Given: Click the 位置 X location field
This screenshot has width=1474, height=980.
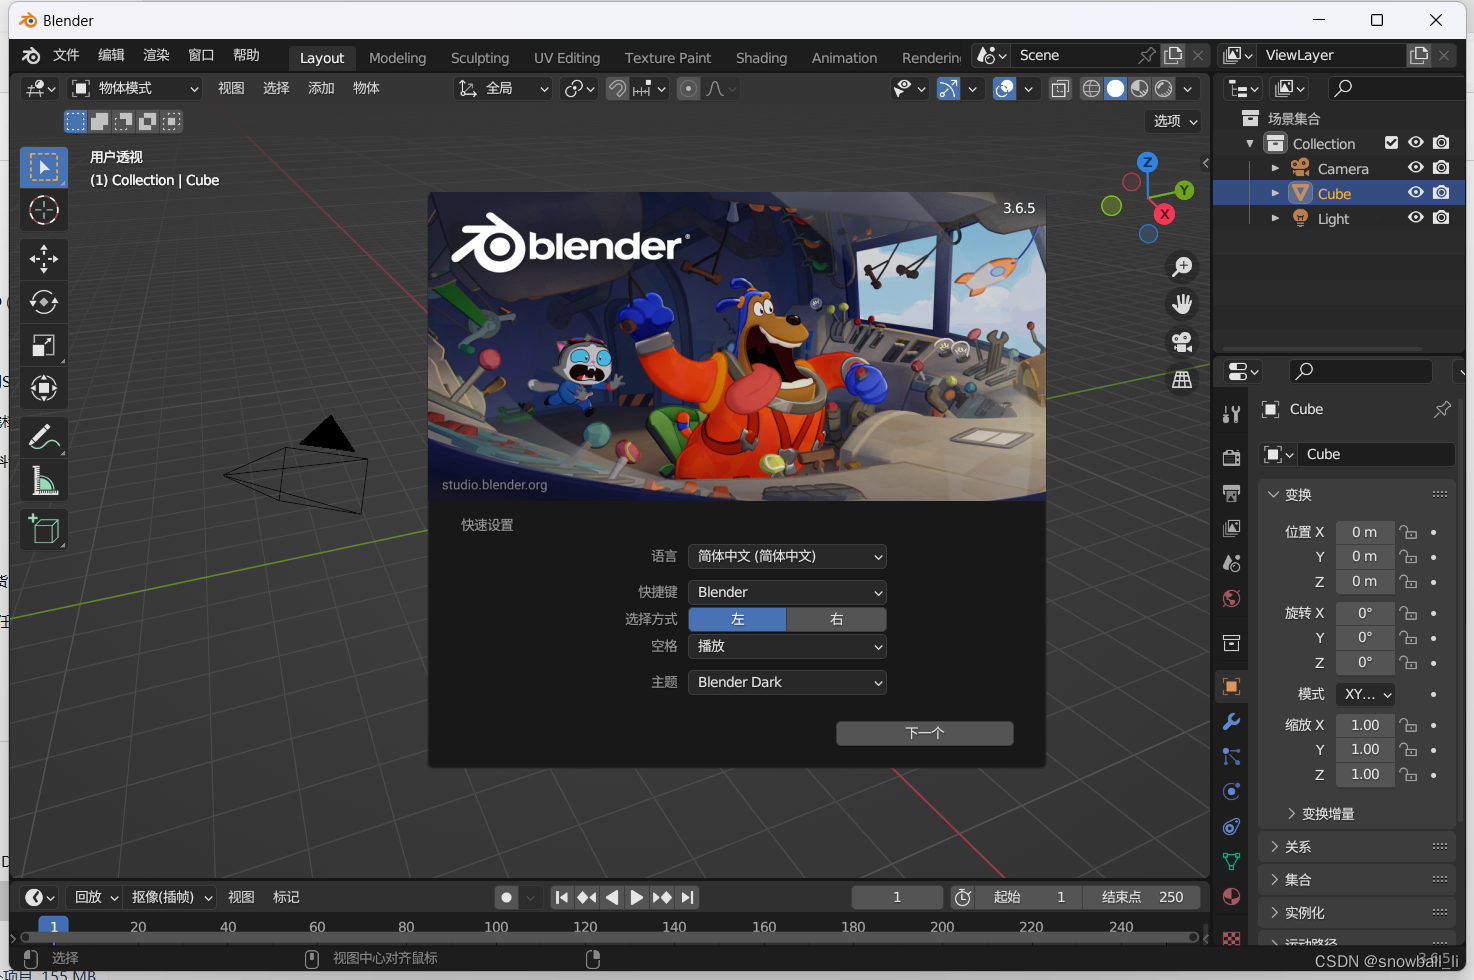Looking at the screenshot, I should (x=1365, y=532).
